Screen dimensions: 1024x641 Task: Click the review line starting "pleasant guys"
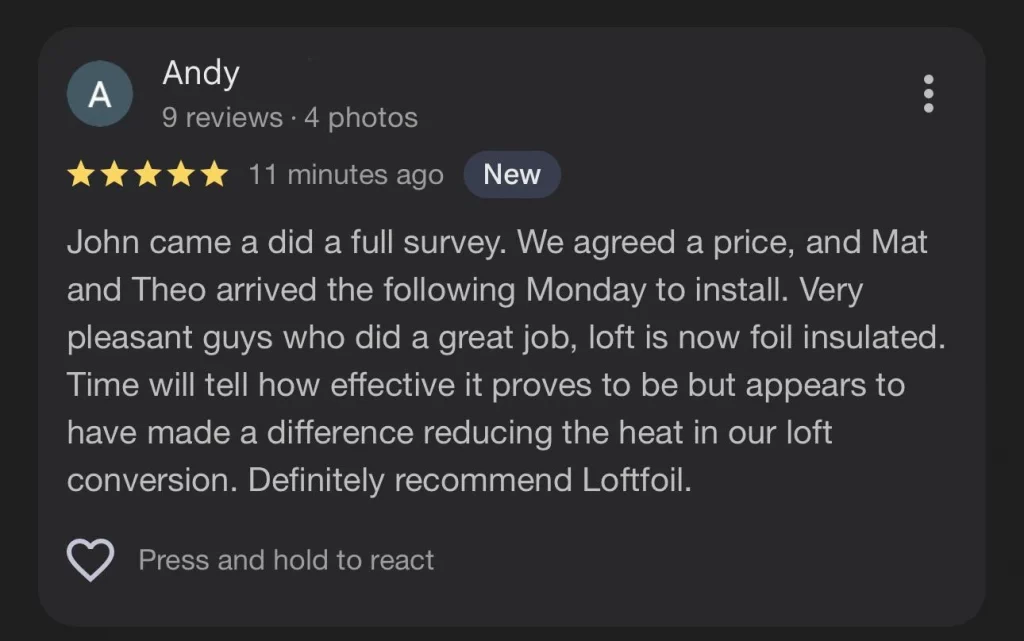505,337
